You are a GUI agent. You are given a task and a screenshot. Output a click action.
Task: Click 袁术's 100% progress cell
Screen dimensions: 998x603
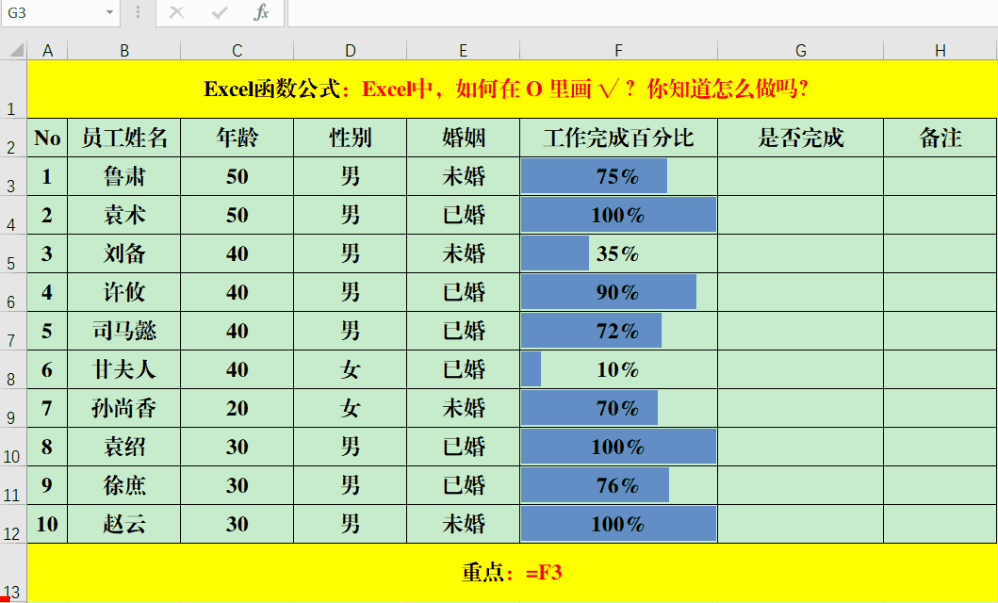click(618, 215)
